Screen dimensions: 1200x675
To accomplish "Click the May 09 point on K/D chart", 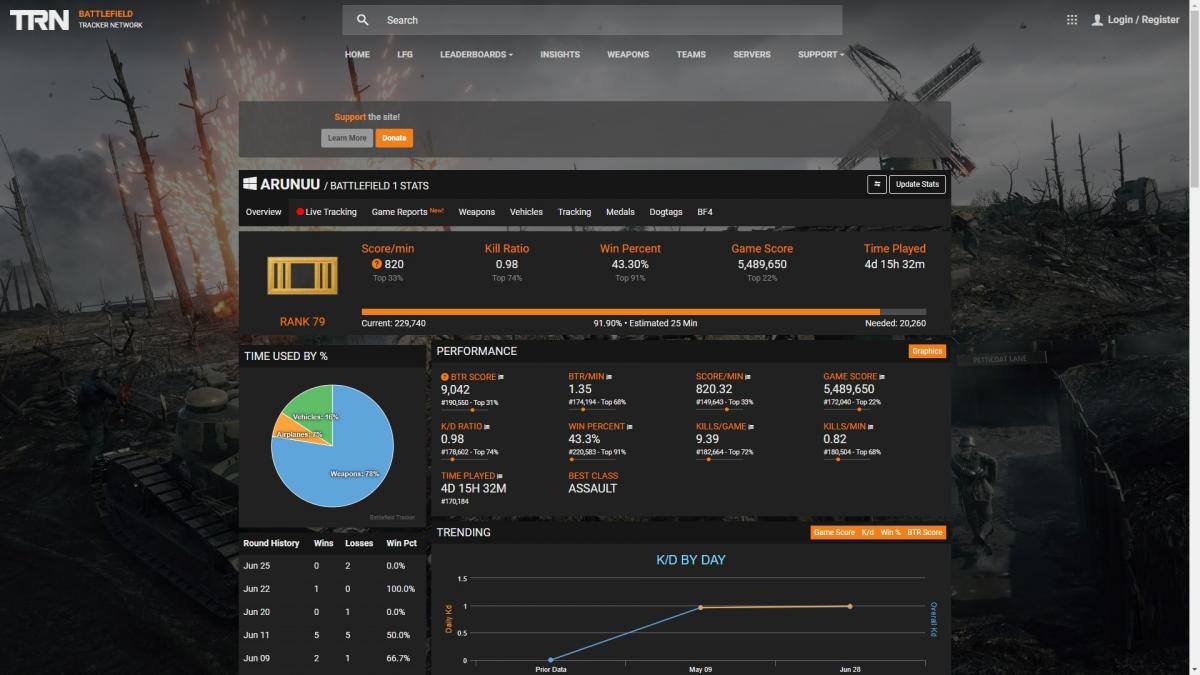I will tap(700, 607).
